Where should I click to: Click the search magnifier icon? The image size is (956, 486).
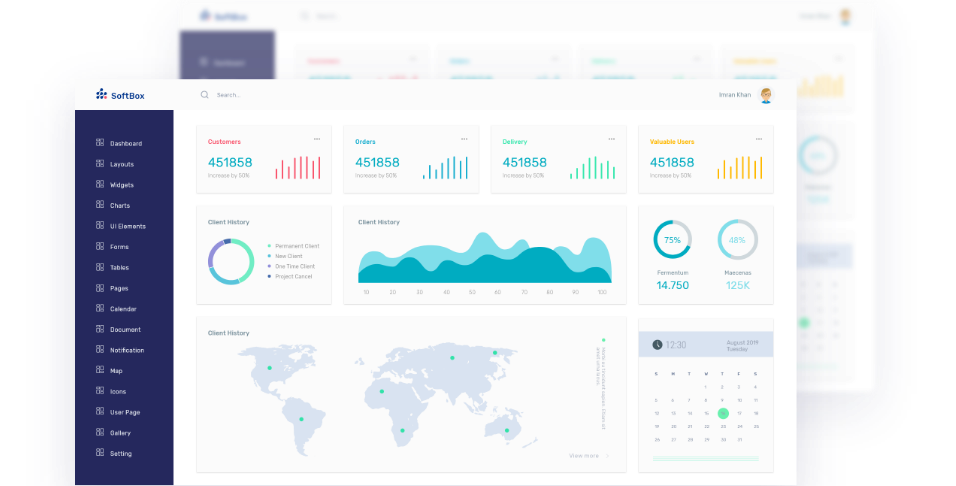coord(205,95)
